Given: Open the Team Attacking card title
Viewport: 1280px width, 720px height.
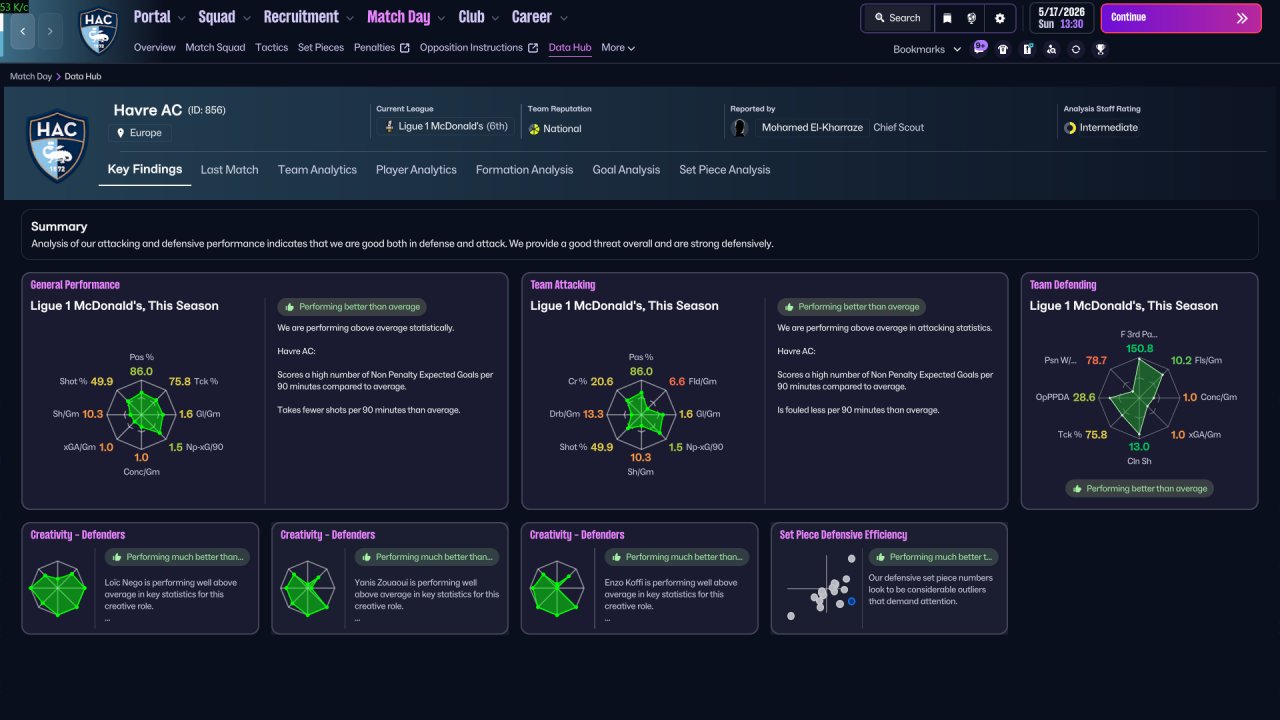Looking at the screenshot, I should point(563,285).
